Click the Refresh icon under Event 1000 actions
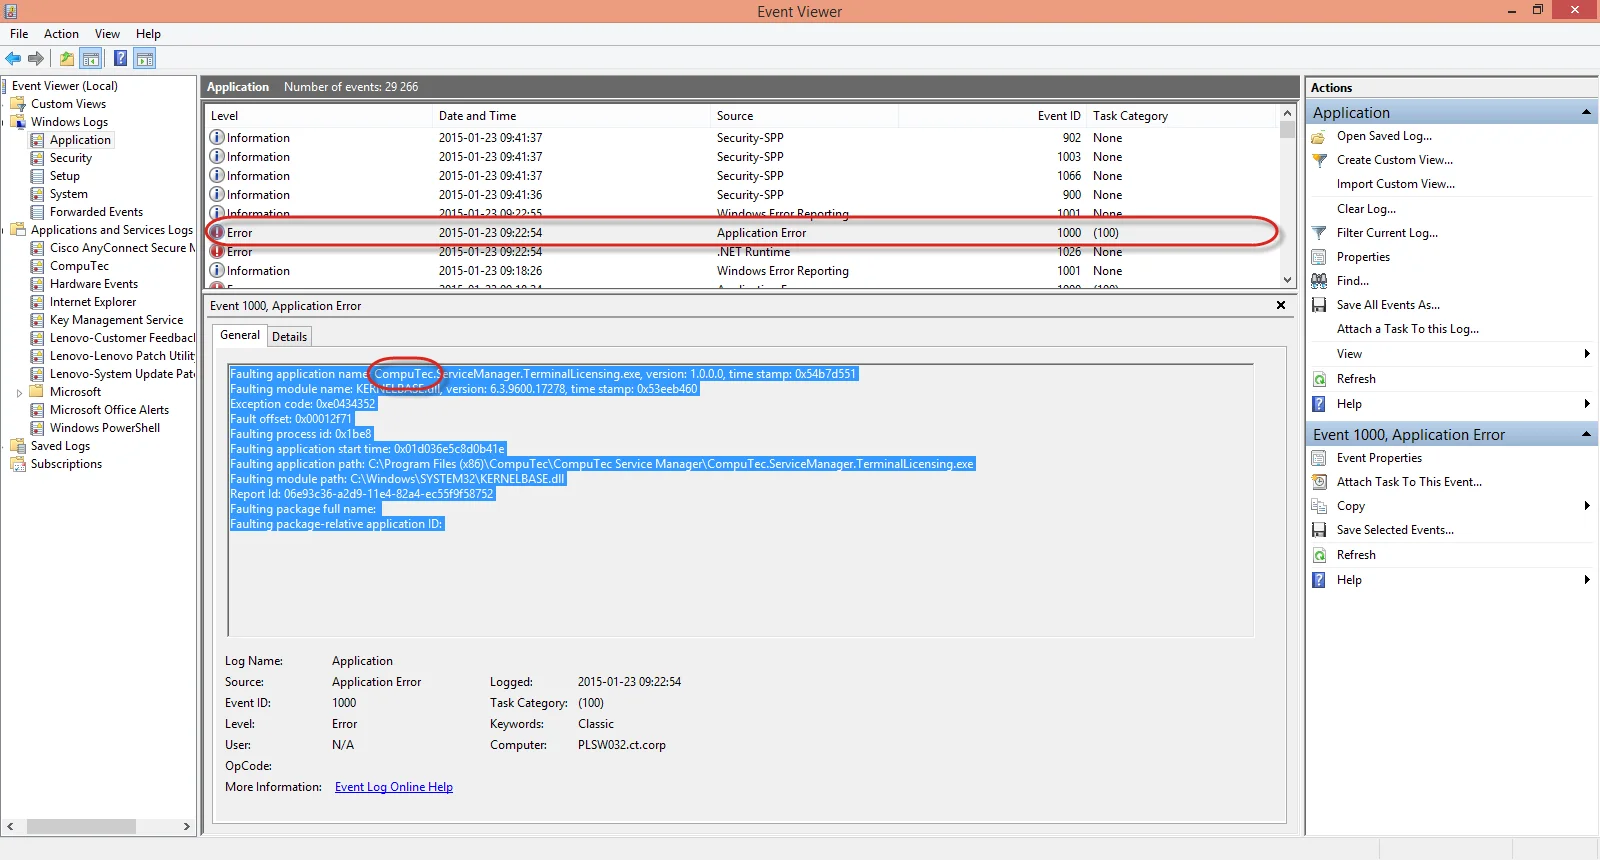The image size is (1600, 860). (1319, 555)
